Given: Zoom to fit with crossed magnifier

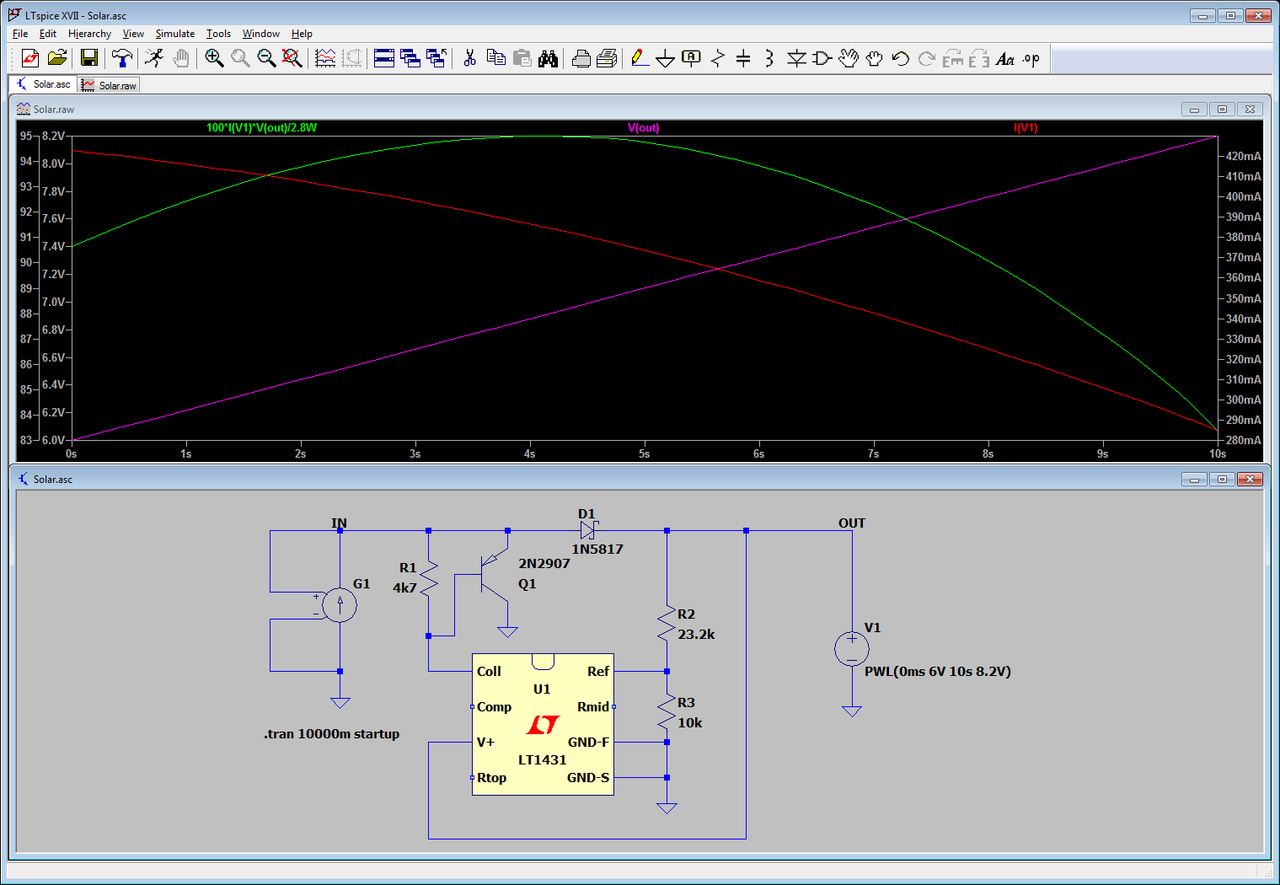Looking at the screenshot, I should 292,58.
